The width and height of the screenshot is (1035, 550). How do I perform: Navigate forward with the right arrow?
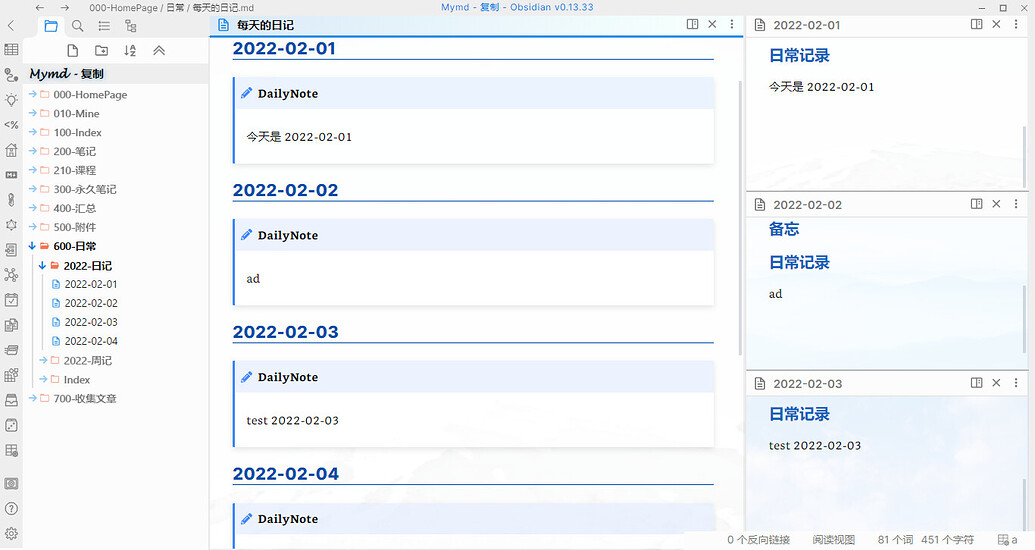pyautogui.click(x=65, y=7)
